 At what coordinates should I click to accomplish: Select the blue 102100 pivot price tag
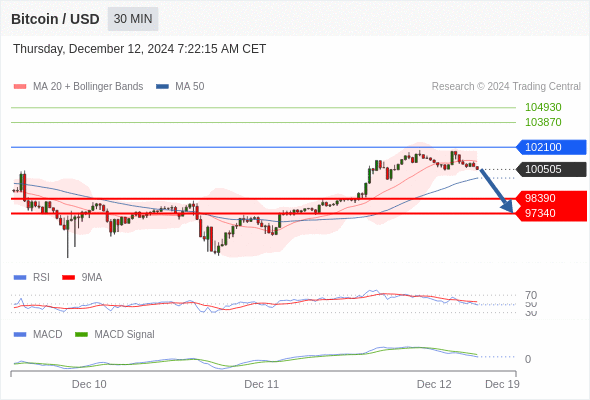(x=551, y=147)
